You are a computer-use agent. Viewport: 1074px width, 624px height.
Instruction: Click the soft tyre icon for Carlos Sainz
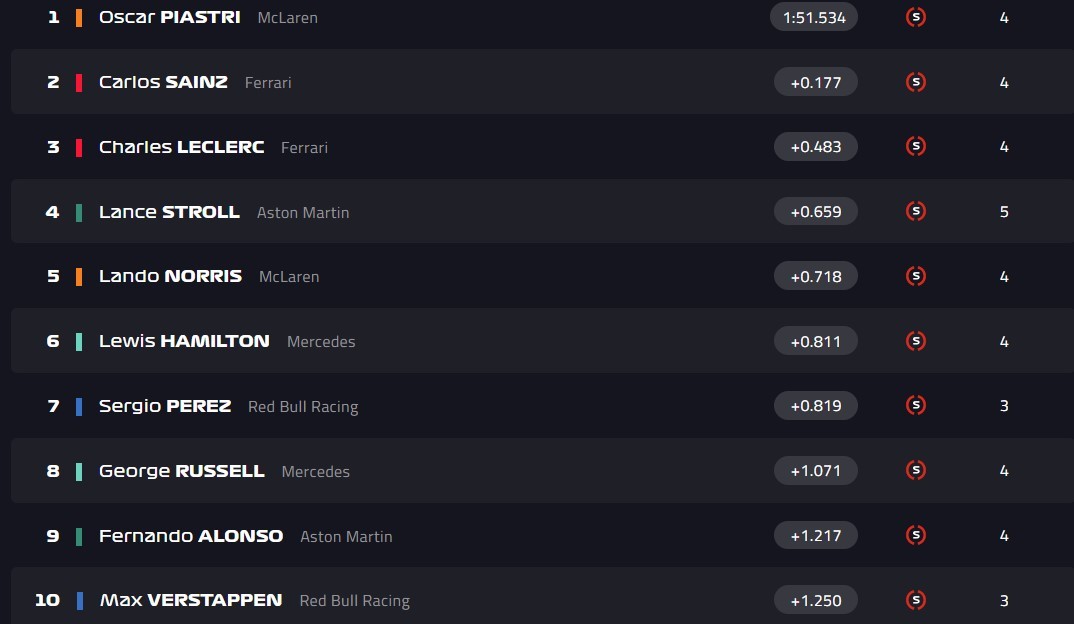pos(916,82)
